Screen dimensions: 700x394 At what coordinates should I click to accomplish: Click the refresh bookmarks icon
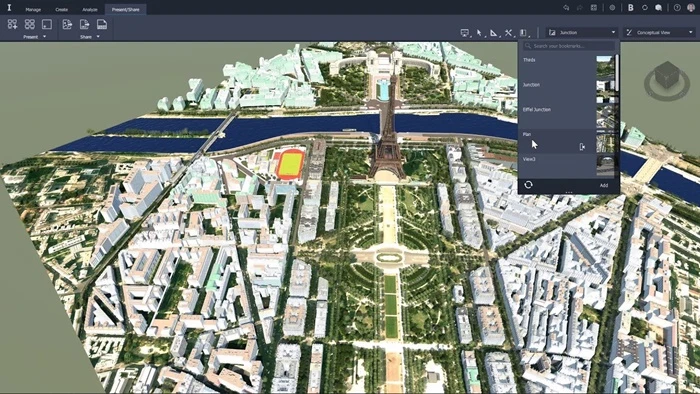[529, 185]
